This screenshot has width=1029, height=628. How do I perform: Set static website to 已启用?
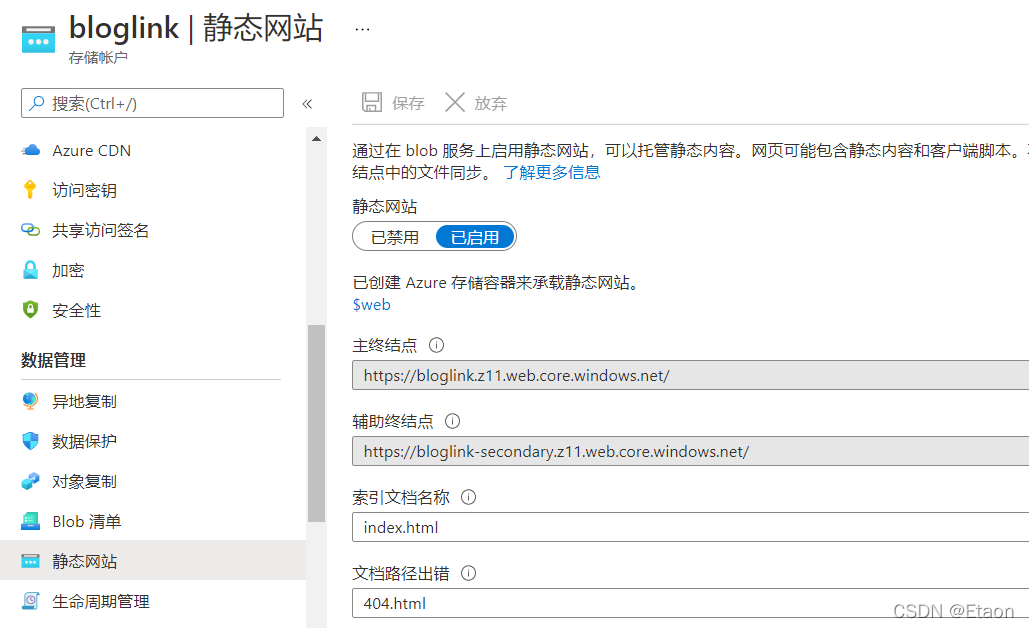click(x=474, y=237)
